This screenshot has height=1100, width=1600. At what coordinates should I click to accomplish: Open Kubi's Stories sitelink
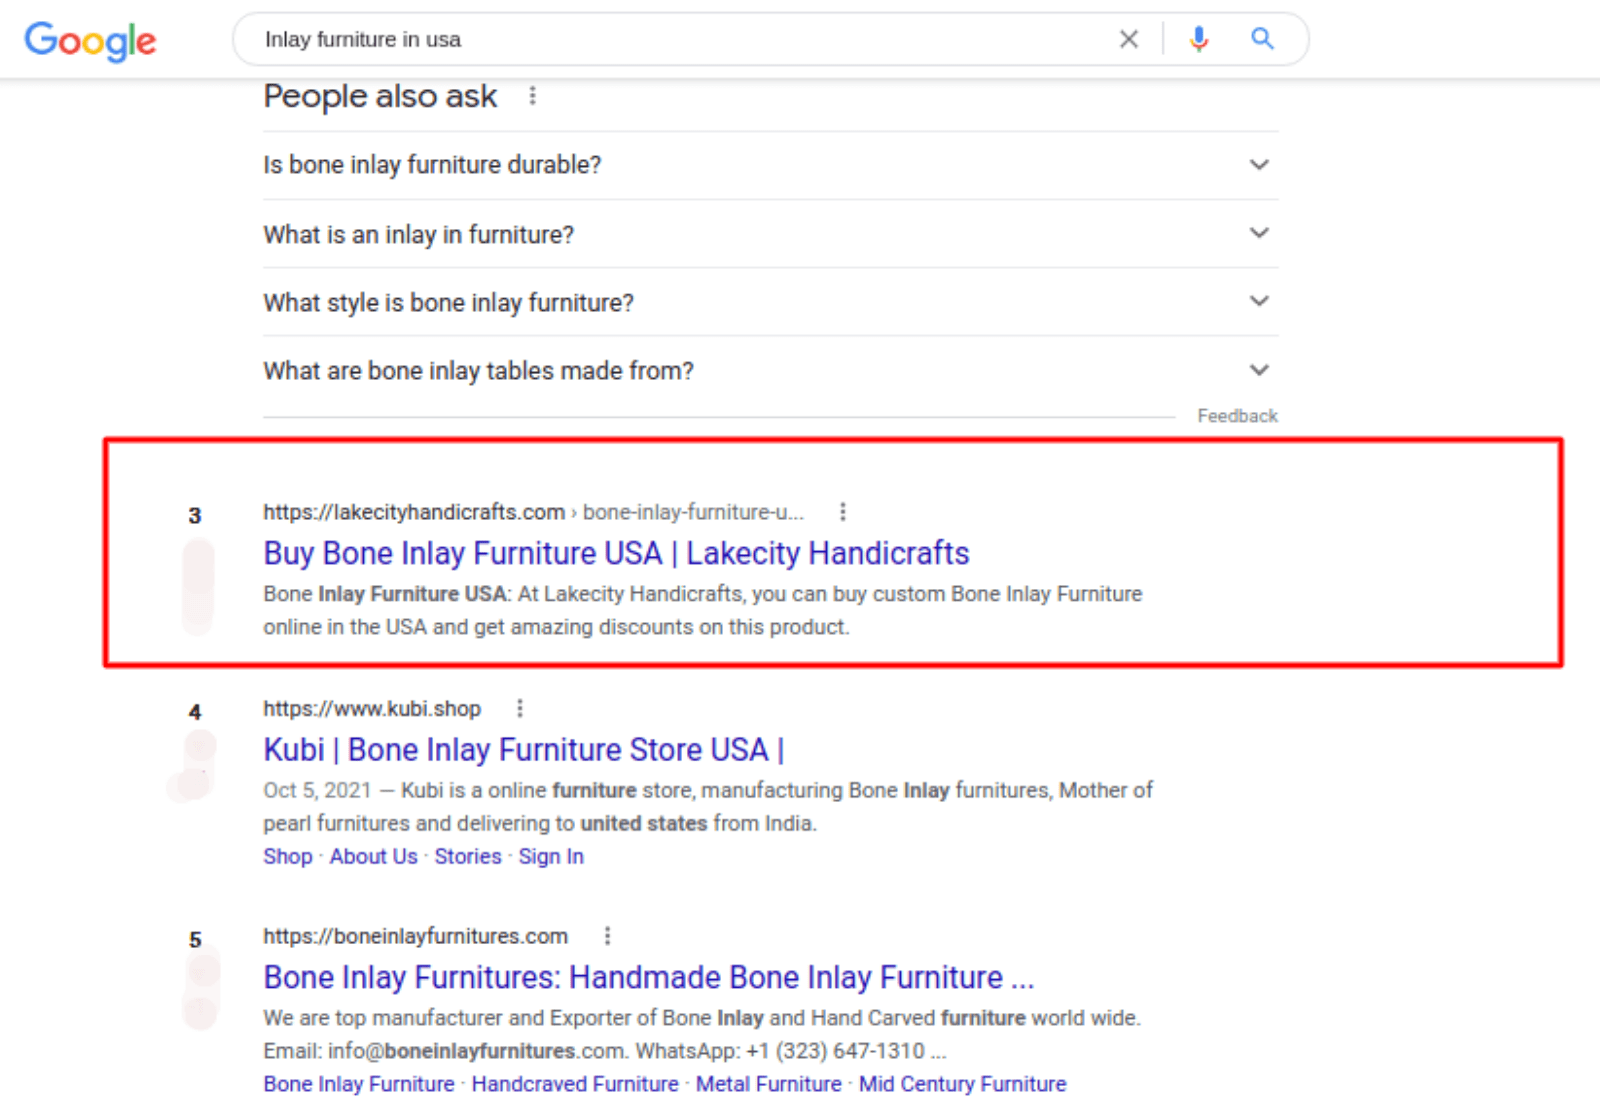468,857
